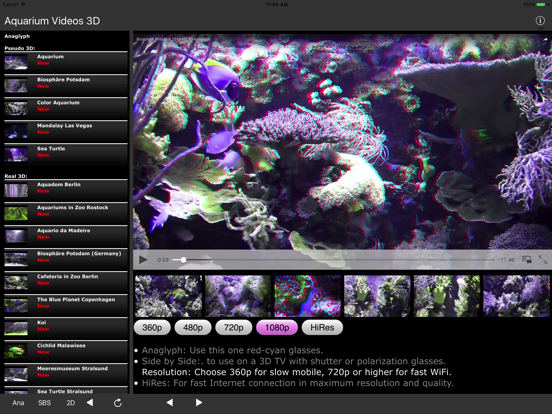Expand video to fullscreen
This screenshot has height=414, width=552.
click(543, 259)
